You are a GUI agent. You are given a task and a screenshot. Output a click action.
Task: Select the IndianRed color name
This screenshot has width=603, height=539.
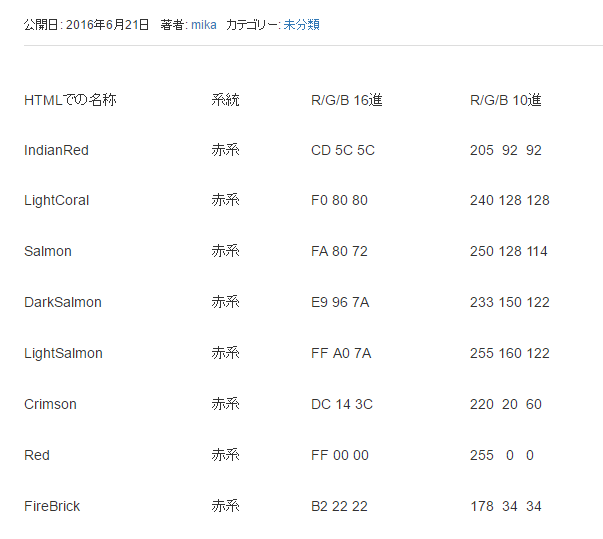click(x=56, y=150)
